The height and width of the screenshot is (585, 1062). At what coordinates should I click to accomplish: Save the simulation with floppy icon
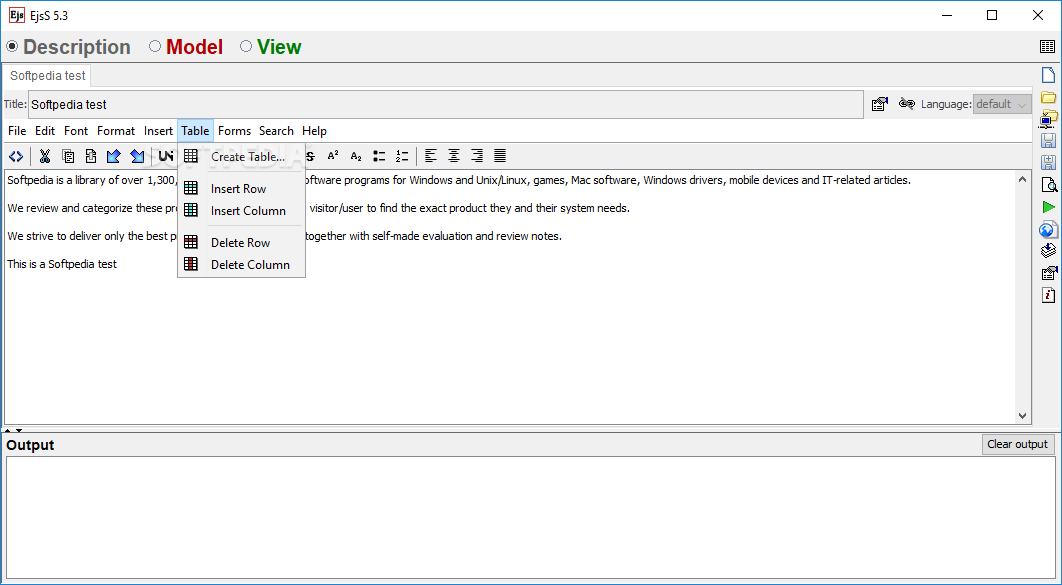(1048, 141)
